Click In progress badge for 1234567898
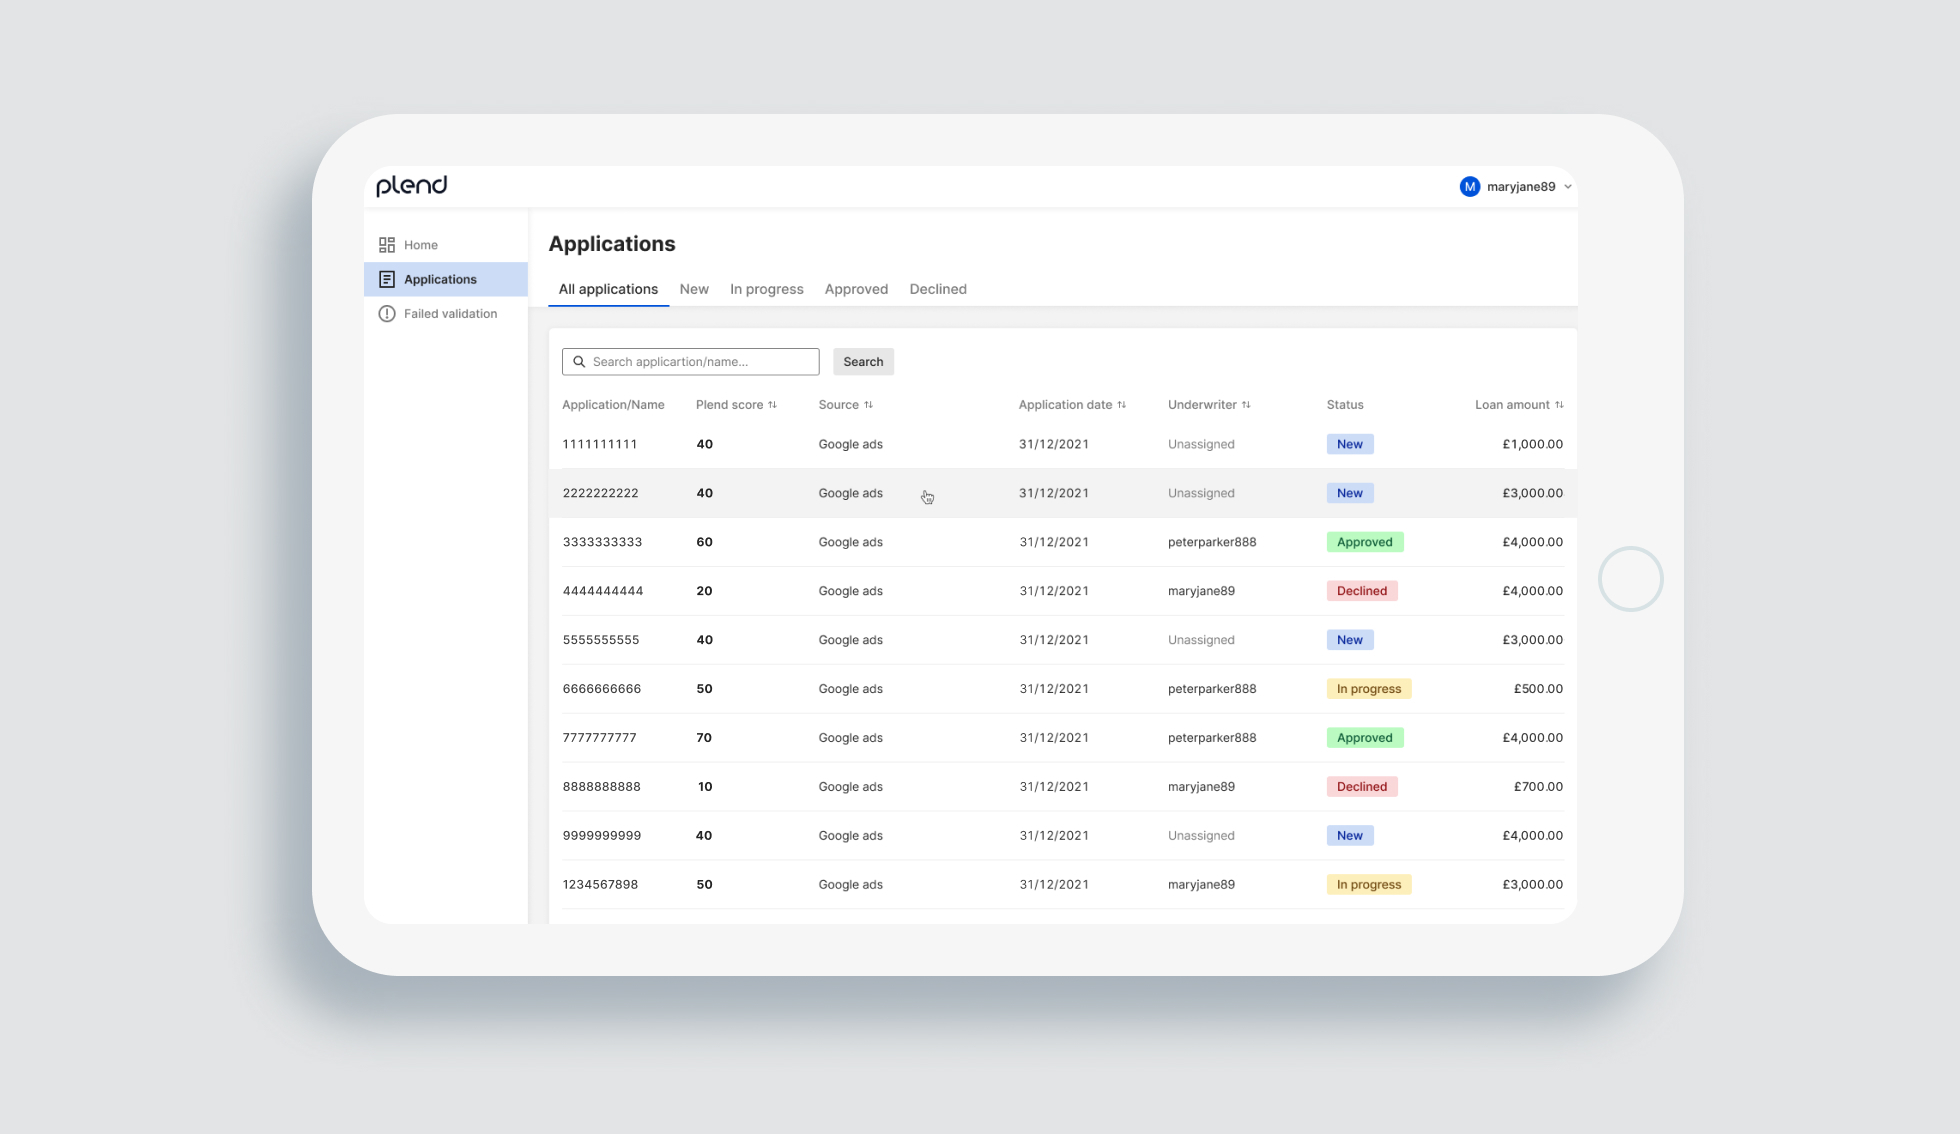The image size is (1960, 1134). tap(1369, 885)
